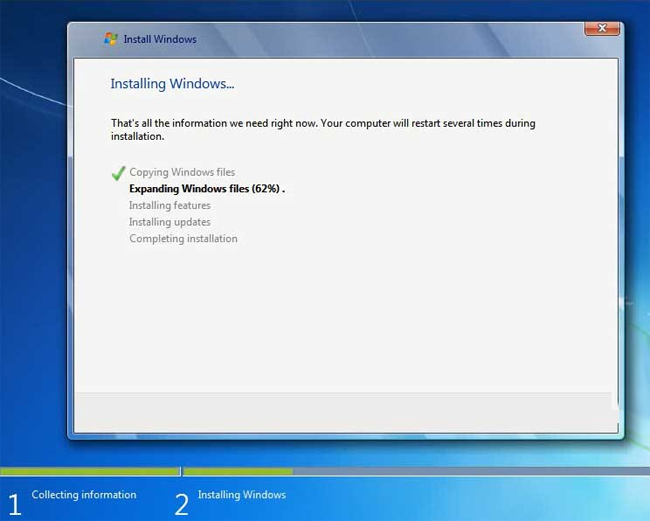Click the stage number 2
650x521 pixels.
click(182, 504)
